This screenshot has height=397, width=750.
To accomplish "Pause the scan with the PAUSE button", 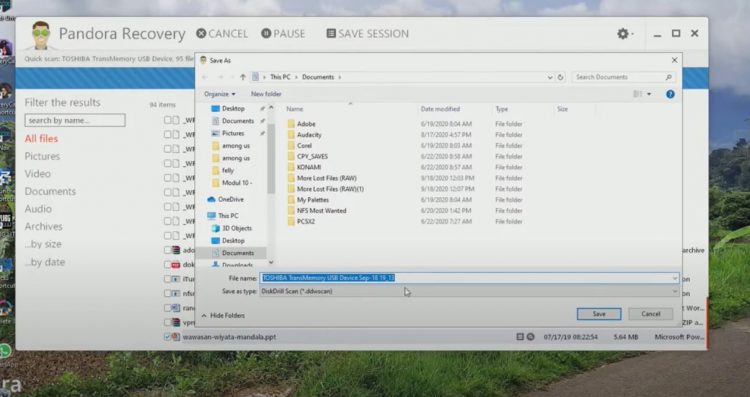I will (x=283, y=33).
